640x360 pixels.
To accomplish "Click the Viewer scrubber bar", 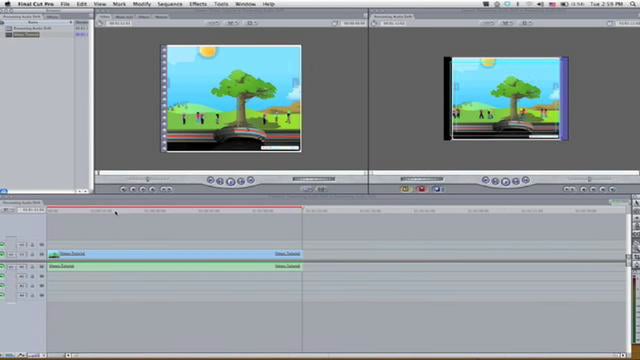I will tap(231, 173).
